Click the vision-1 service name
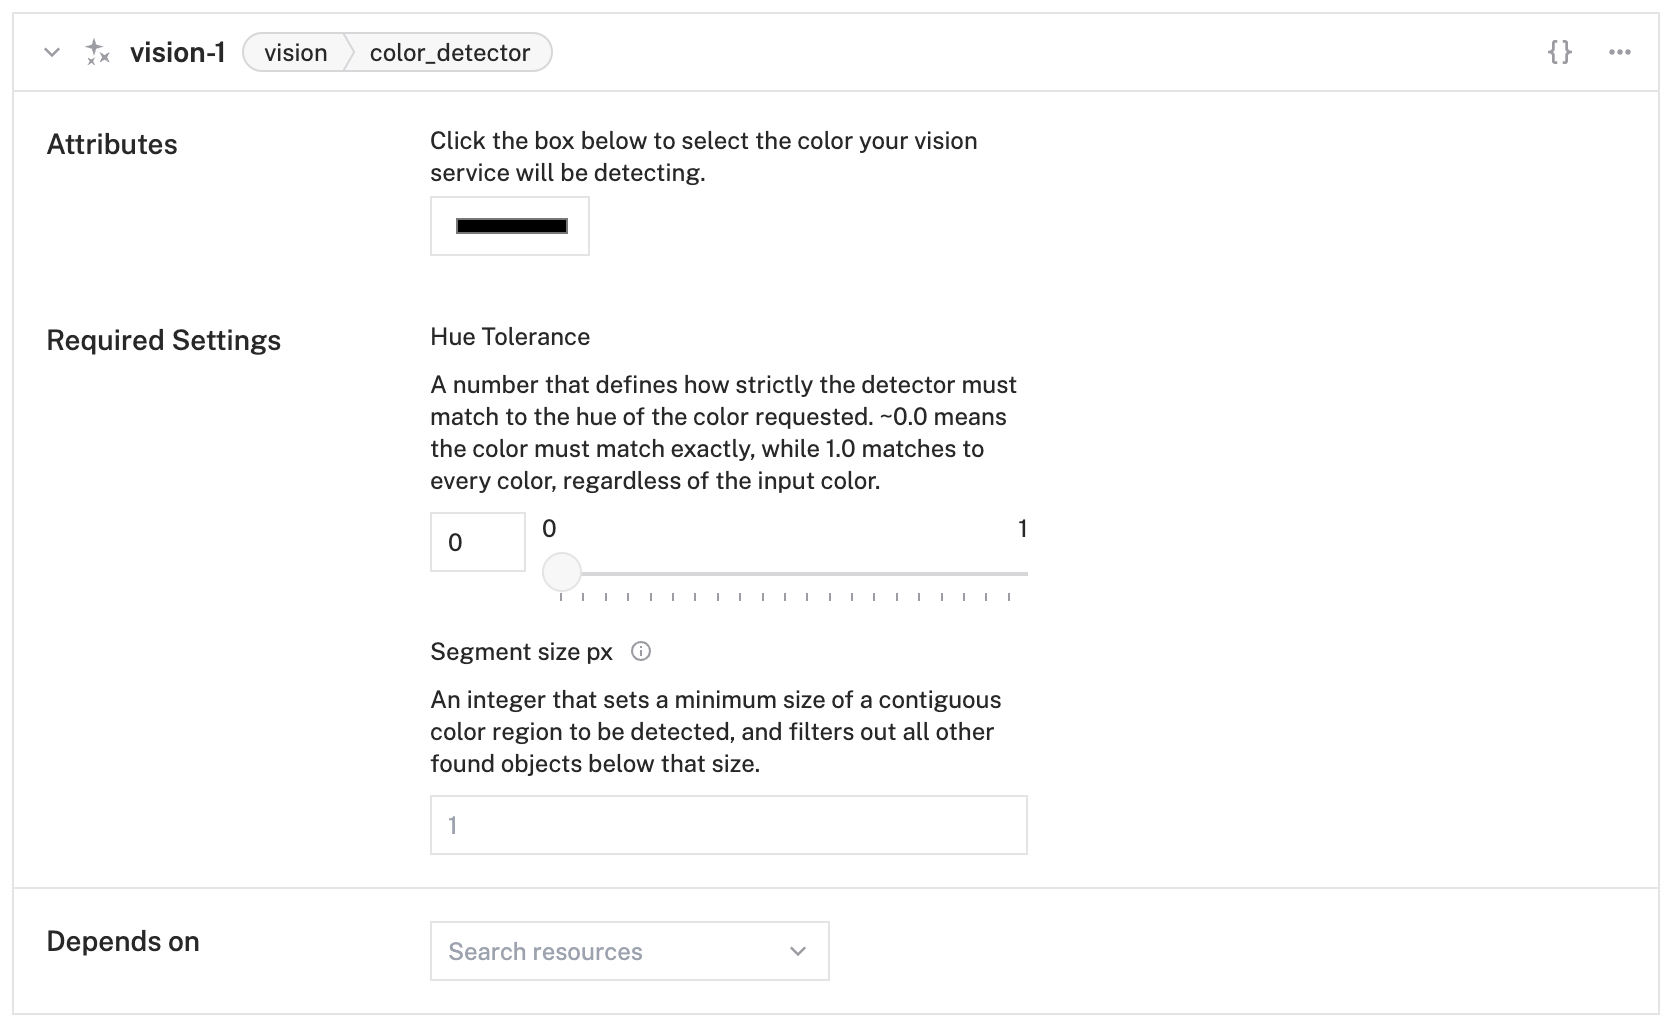This screenshot has width=1674, height=1030. pyautogui.click(x=178, y=53)
